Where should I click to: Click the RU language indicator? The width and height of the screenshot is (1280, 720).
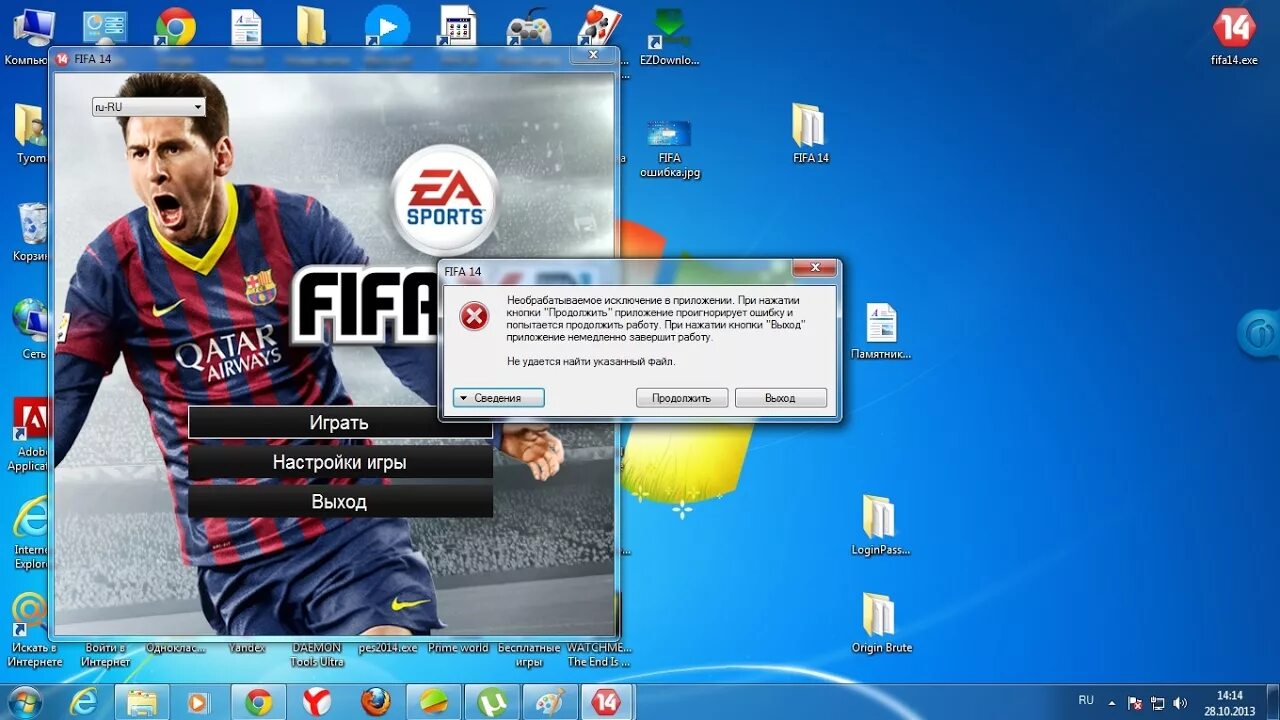[x=1086, y=701]
